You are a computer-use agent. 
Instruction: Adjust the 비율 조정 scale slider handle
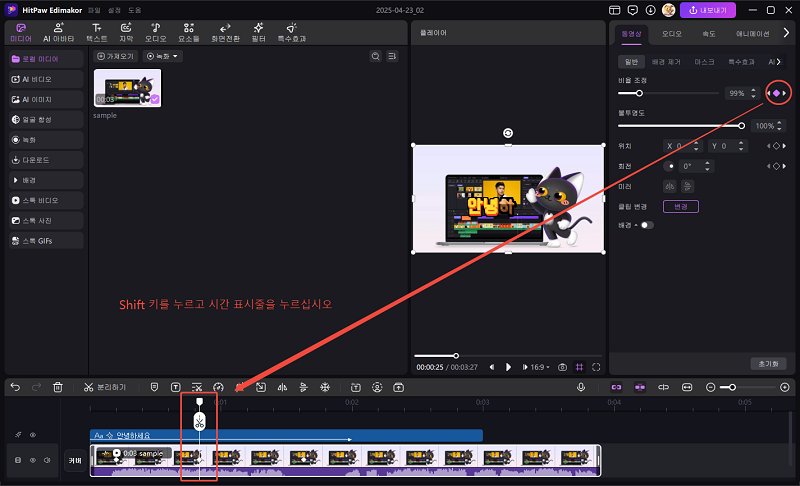(639, 93)
